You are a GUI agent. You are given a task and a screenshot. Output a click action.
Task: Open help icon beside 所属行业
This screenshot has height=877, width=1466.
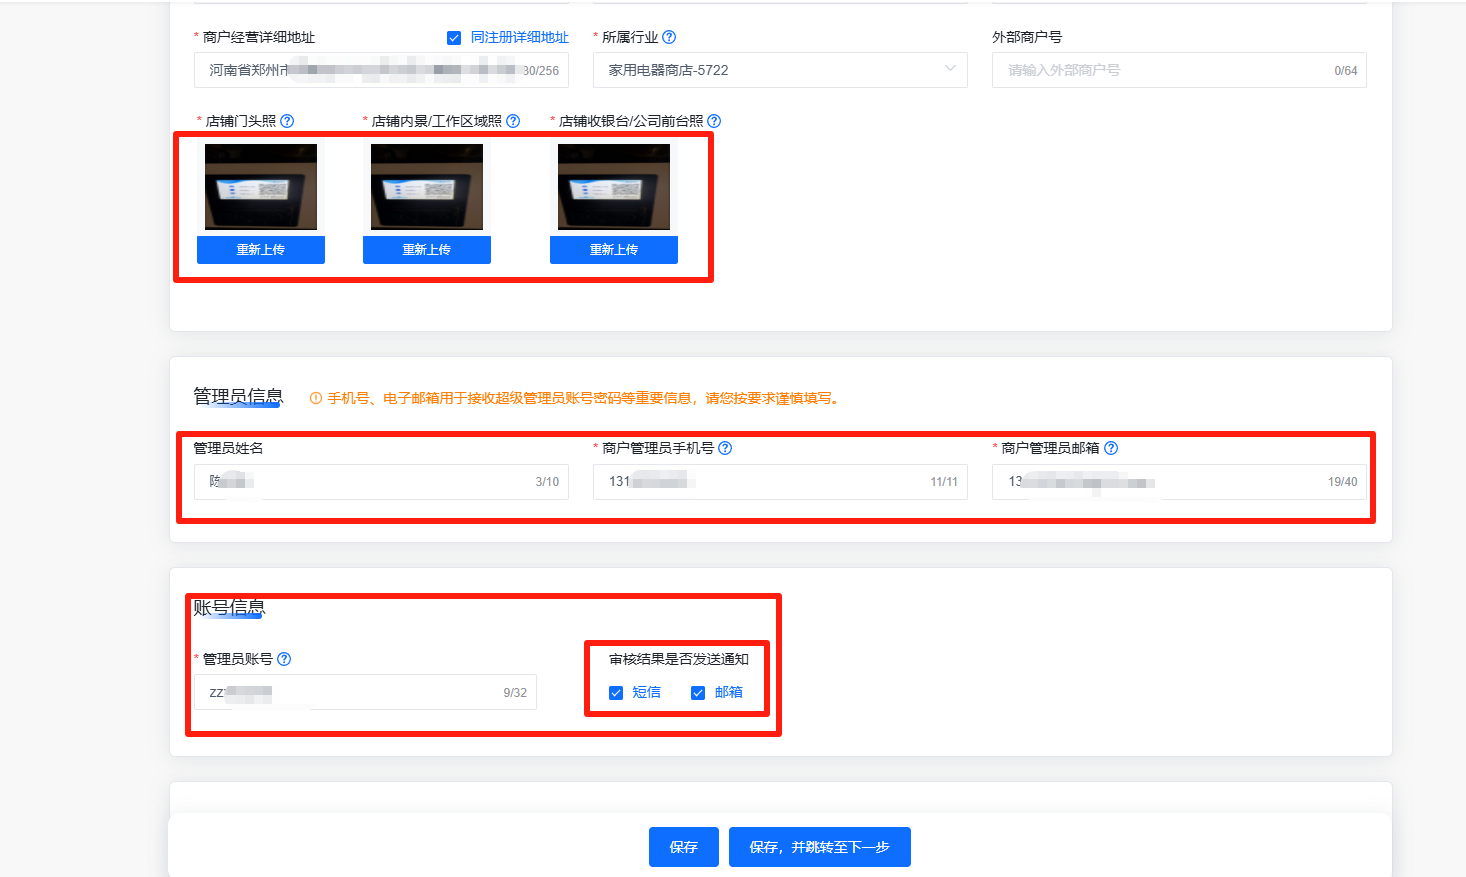point(669,37)
